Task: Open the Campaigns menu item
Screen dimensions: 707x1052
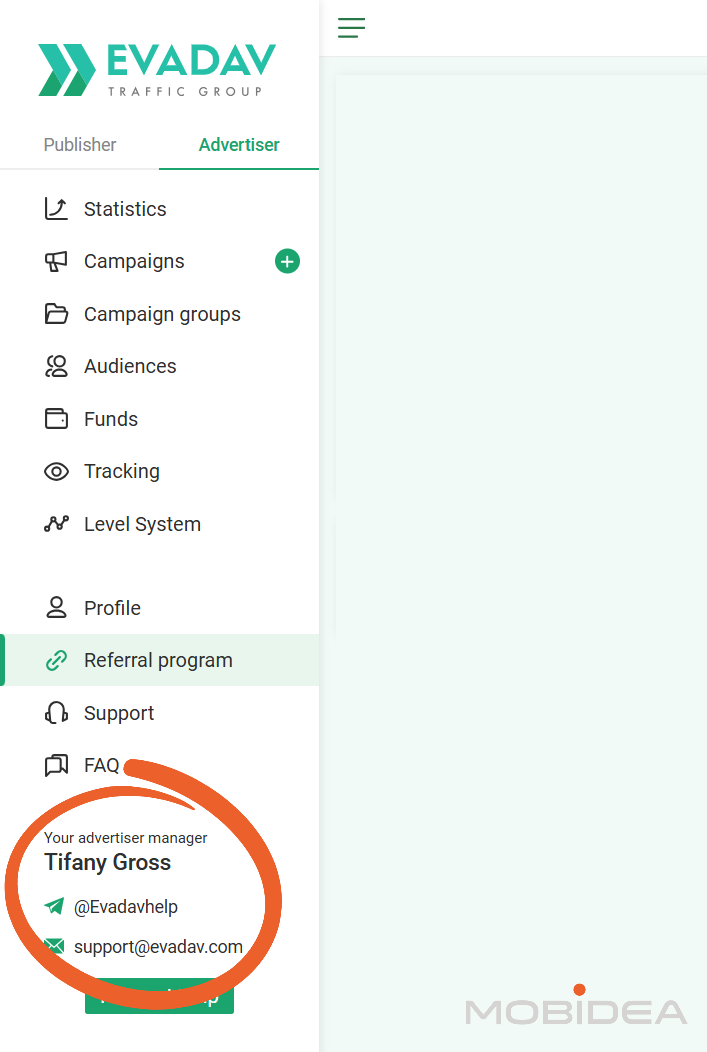Action: 134,261
